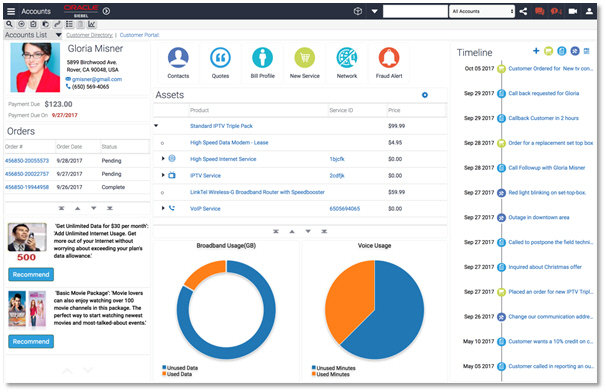
Task: Filter Timeline by dark blue service request icon
Action: (575, 51)
